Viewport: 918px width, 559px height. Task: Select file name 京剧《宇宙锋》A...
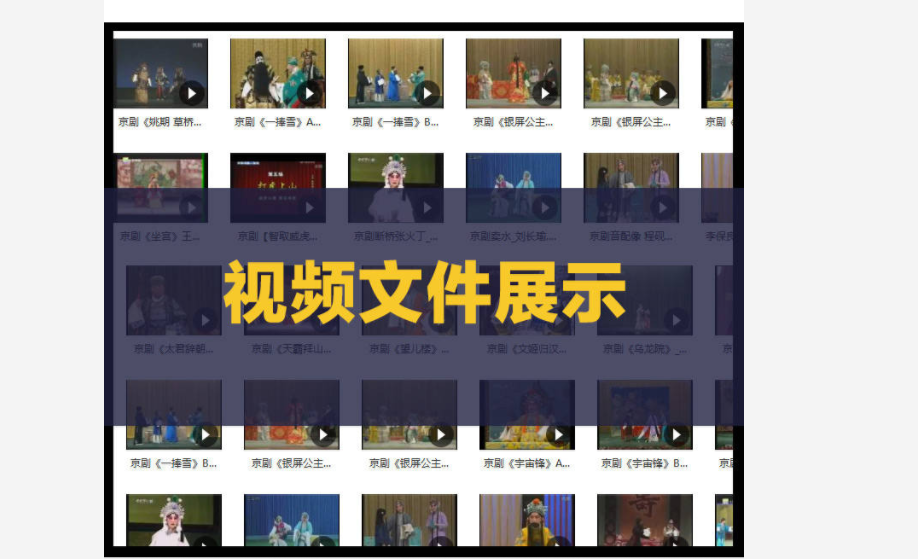527,463
